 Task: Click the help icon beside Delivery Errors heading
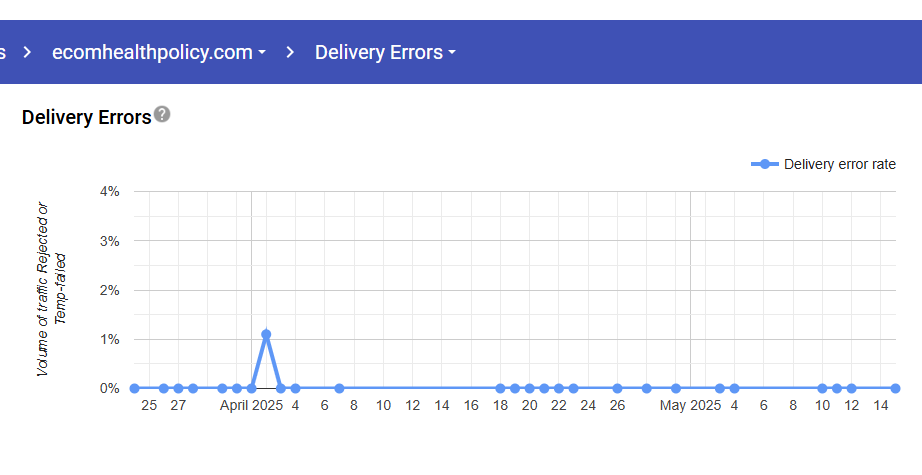click(x=162, y=115)
